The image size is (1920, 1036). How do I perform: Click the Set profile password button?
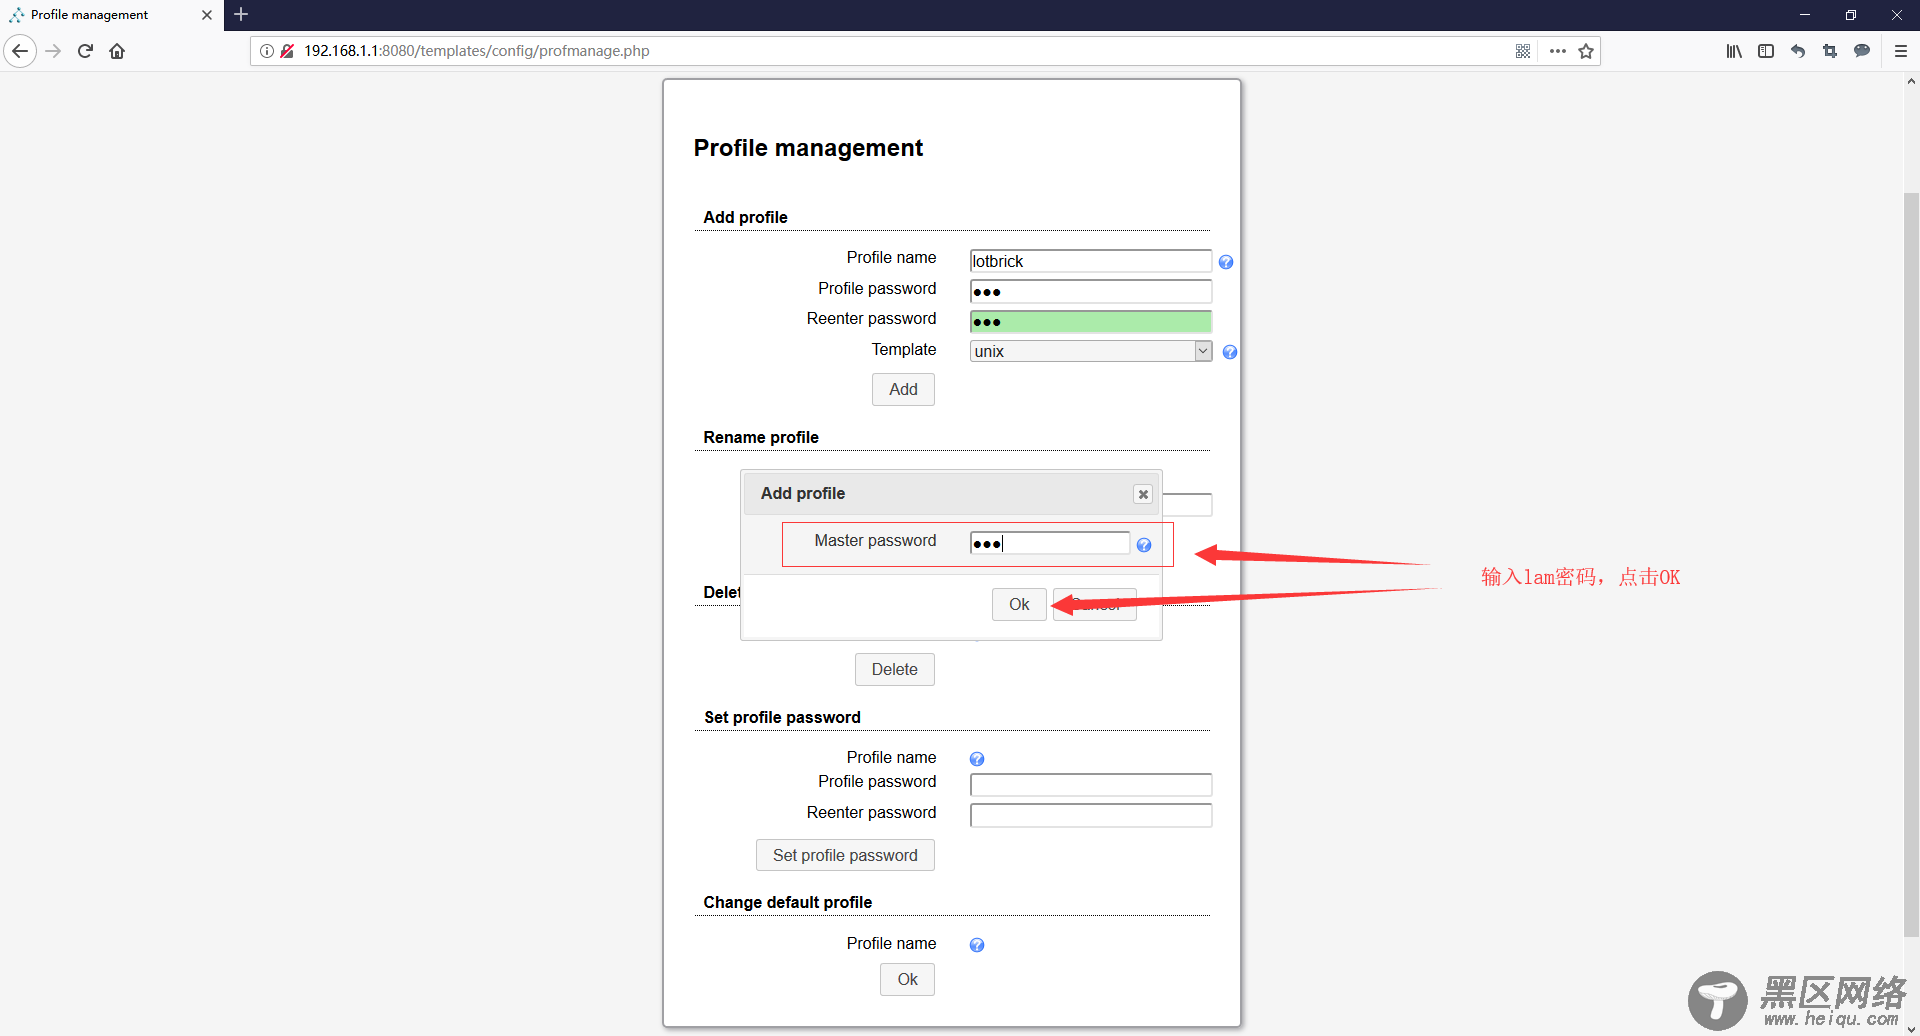tap(845, 855)
